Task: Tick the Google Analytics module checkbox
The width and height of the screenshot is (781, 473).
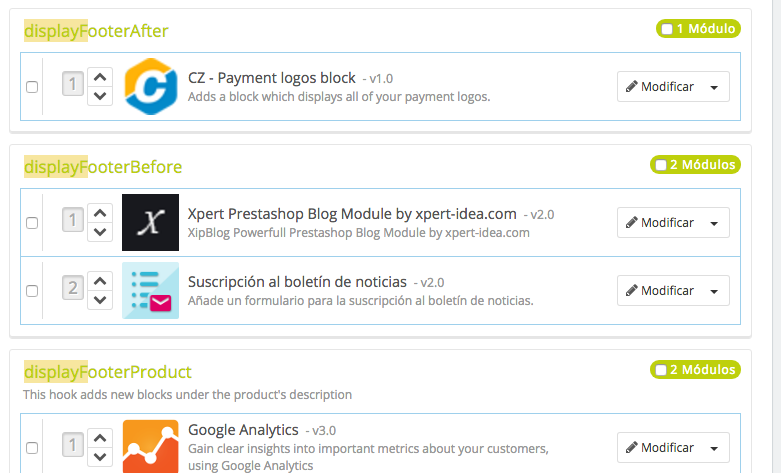Action: pyautogui.click(x=32, y=447)
